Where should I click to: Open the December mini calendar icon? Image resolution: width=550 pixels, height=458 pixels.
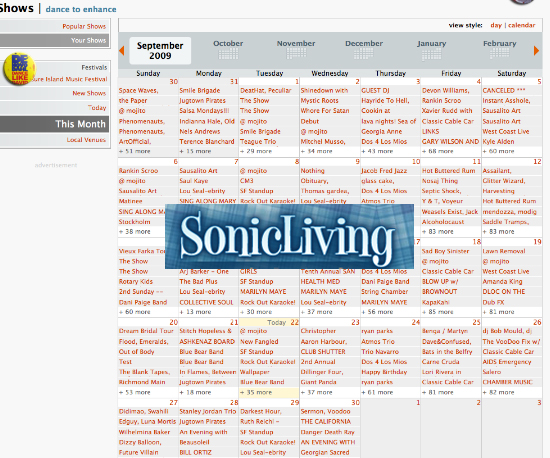(363, 54)
